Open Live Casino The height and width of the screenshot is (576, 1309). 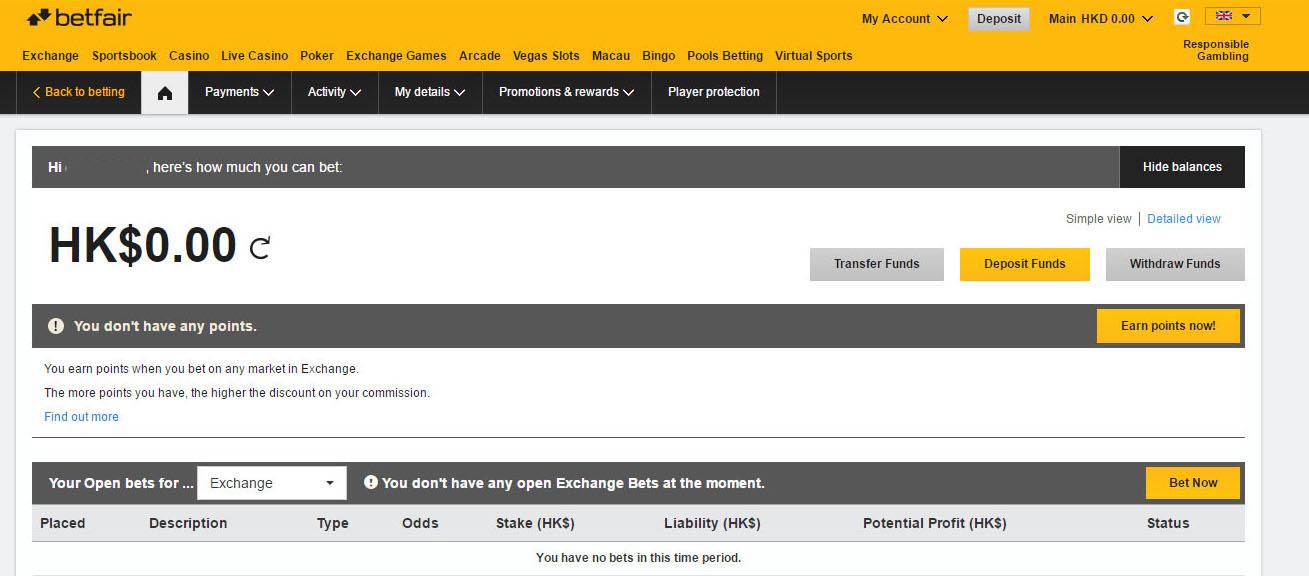pyautogui.click(x=255, y=56)
